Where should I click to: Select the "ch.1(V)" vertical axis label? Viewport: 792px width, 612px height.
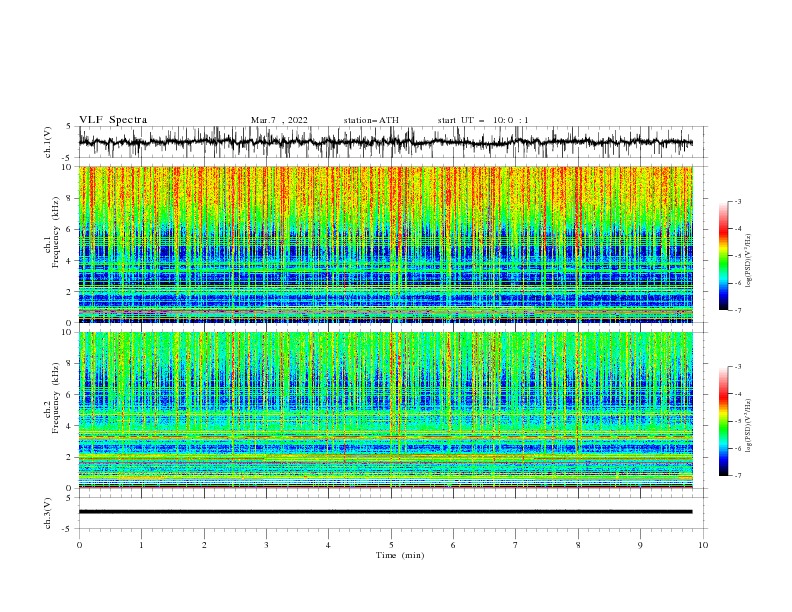pyautogui.click(x=47, y=142)
